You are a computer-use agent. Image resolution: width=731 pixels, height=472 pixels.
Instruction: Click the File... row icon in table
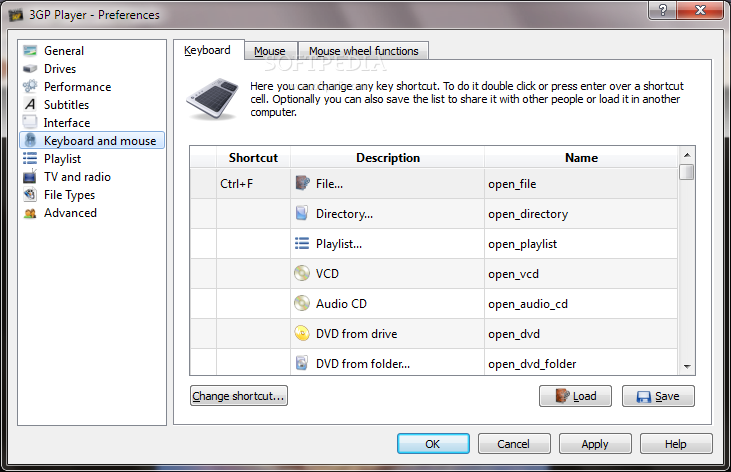coord(302,183)
